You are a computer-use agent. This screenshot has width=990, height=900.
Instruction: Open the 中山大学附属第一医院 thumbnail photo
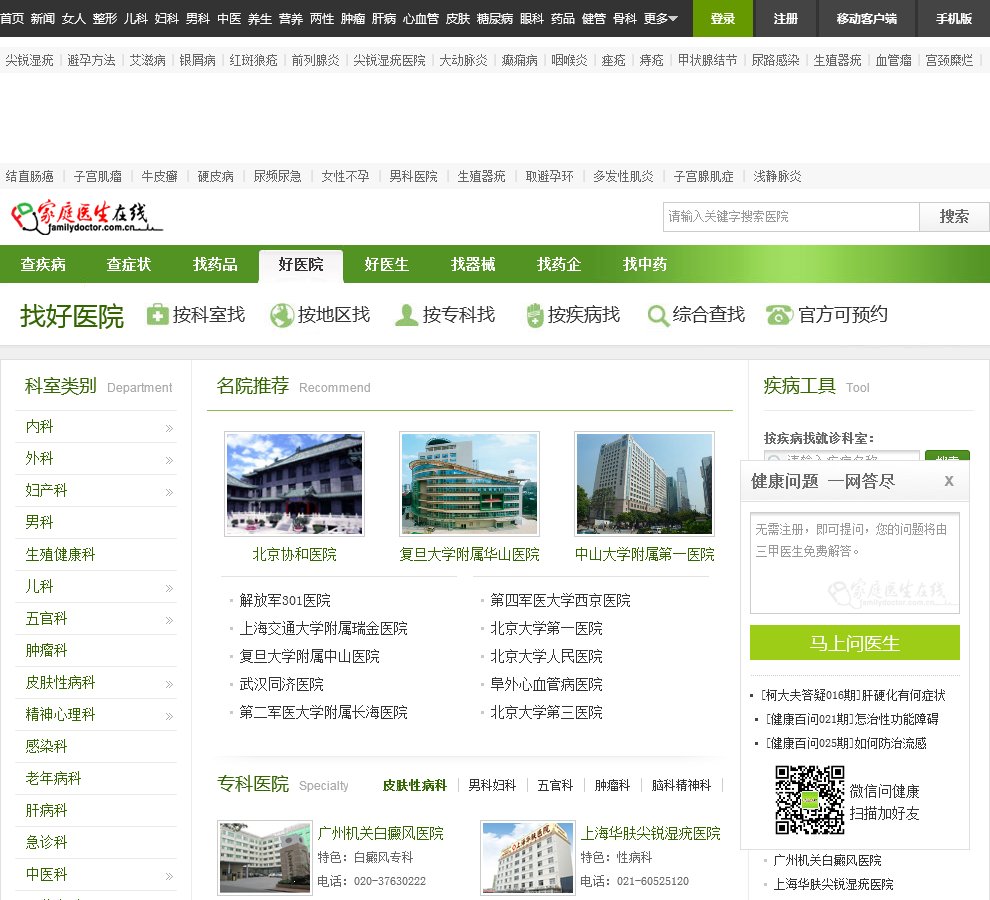pyautogui.click(x=645, y=484)
